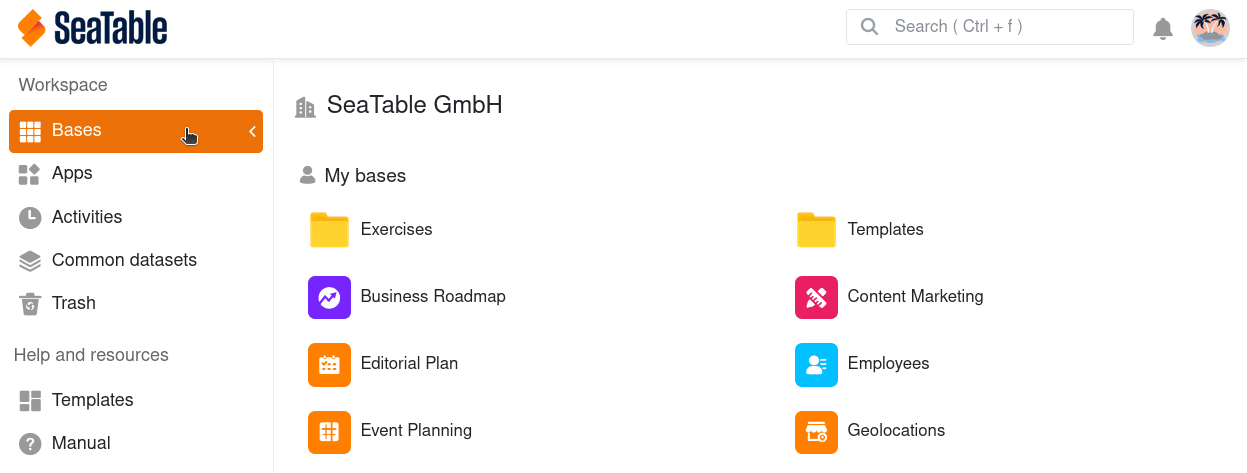The image size is (1247, 473).
Task: Open the Exercises folder
Action: (329, 230)
